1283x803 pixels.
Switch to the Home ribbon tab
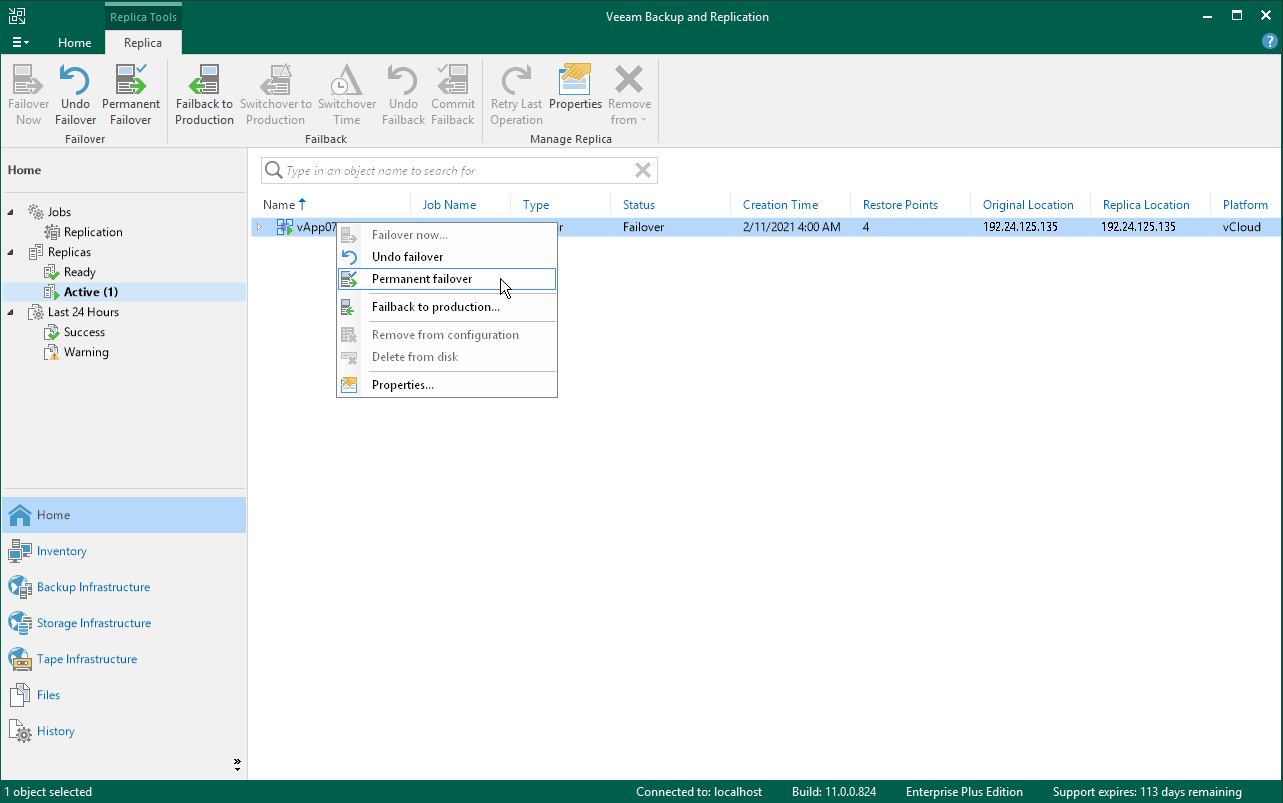(74, 43)
